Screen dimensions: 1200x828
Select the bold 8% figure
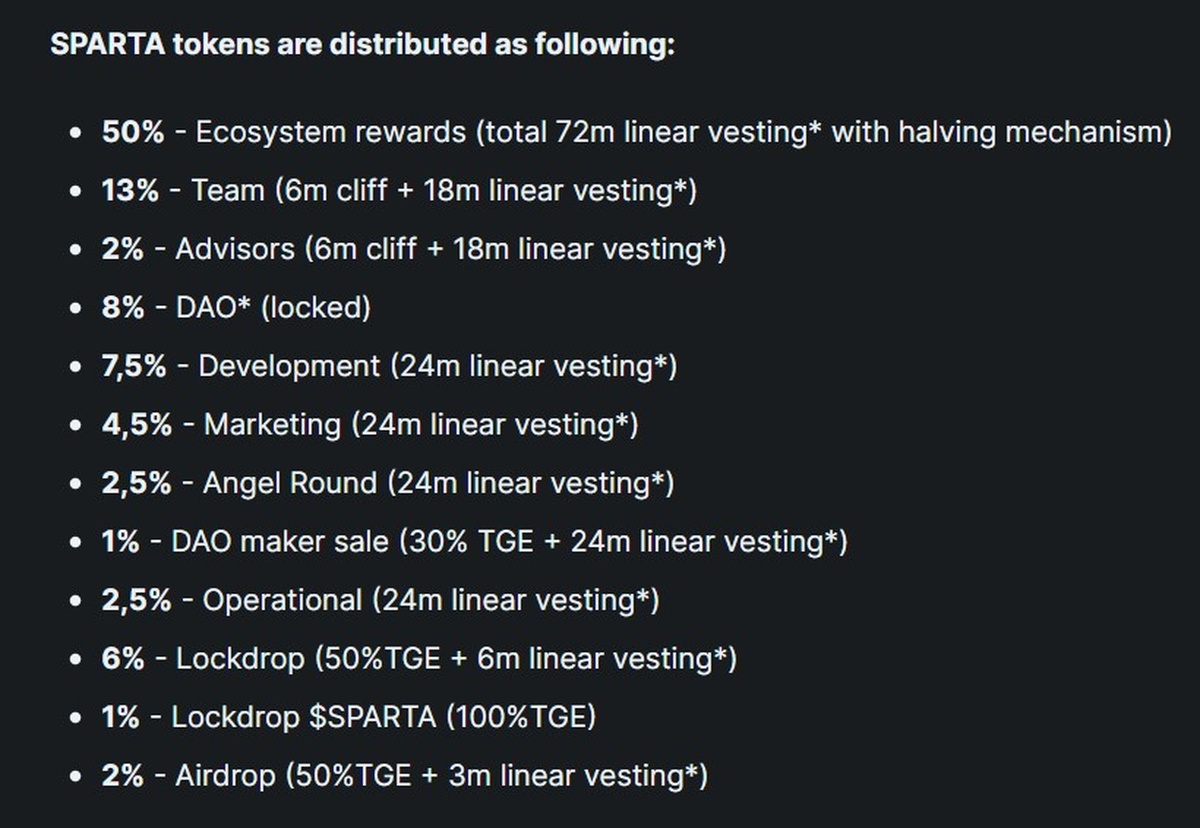click(123, 307)
